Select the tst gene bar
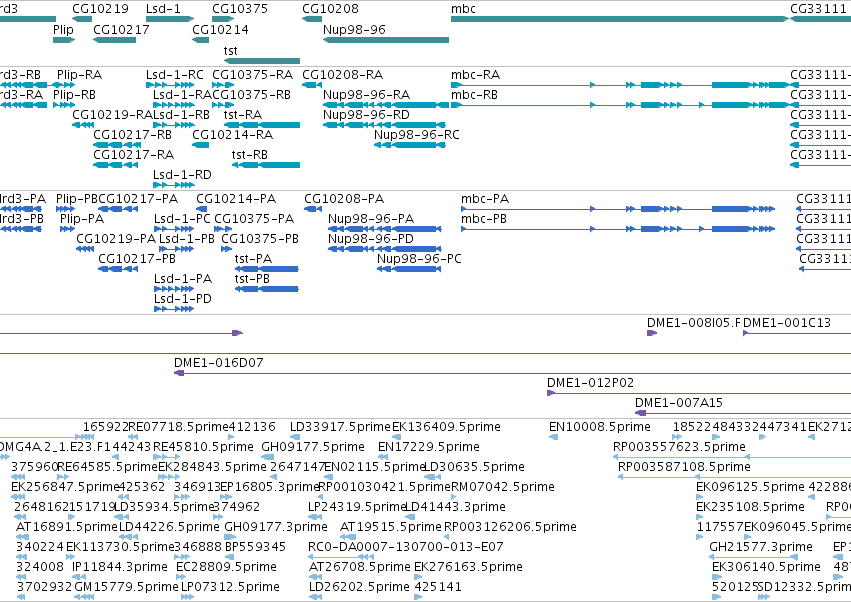851x602 pixels. pos(262,61)
